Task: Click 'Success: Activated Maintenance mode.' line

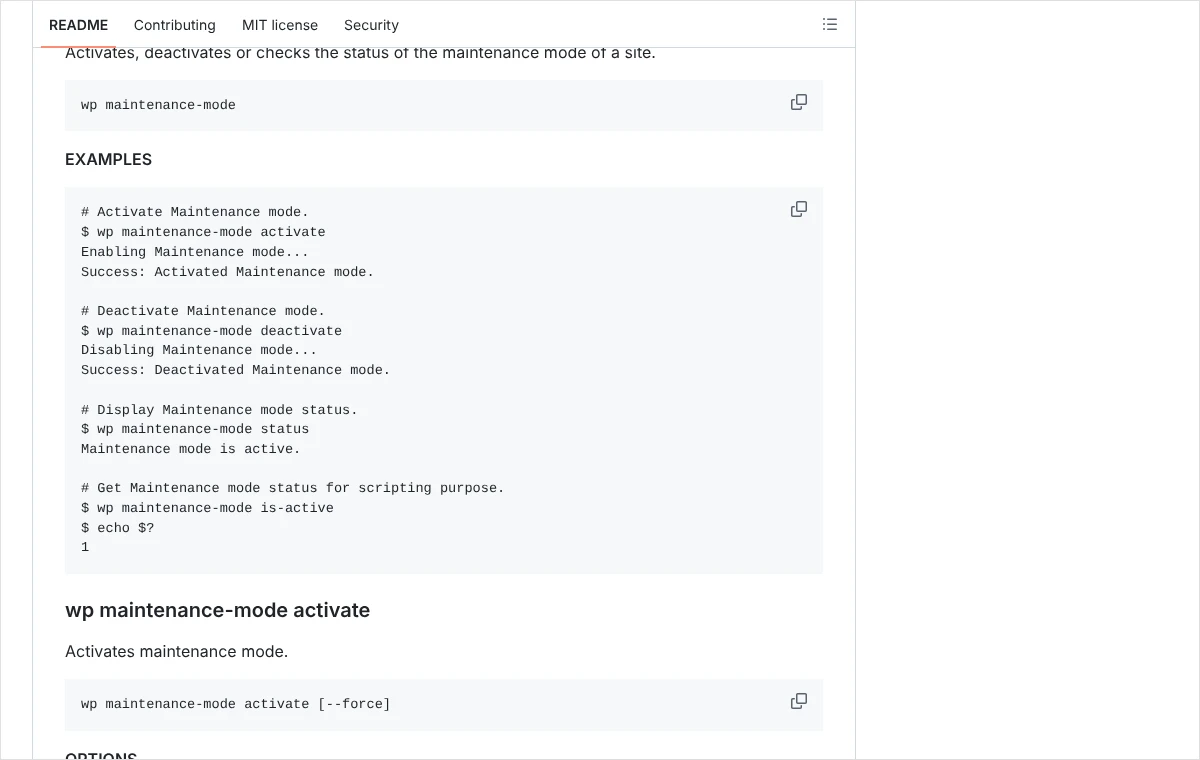Action: pos(227,272)
